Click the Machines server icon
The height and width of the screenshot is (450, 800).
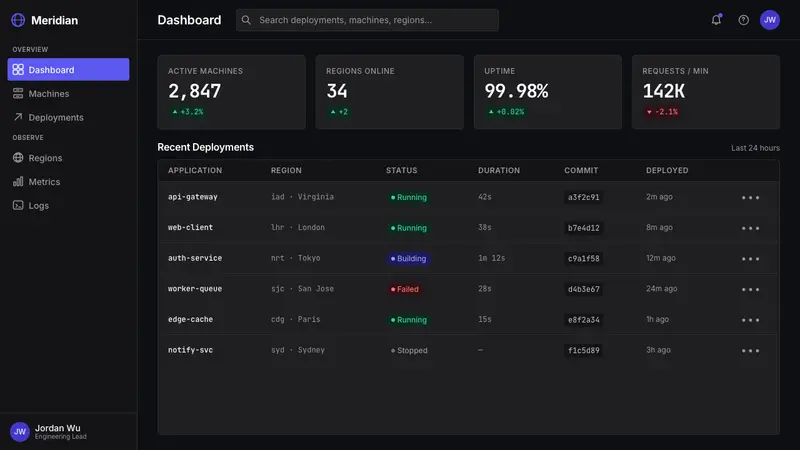pyautogui.click(x=18, y=93)
